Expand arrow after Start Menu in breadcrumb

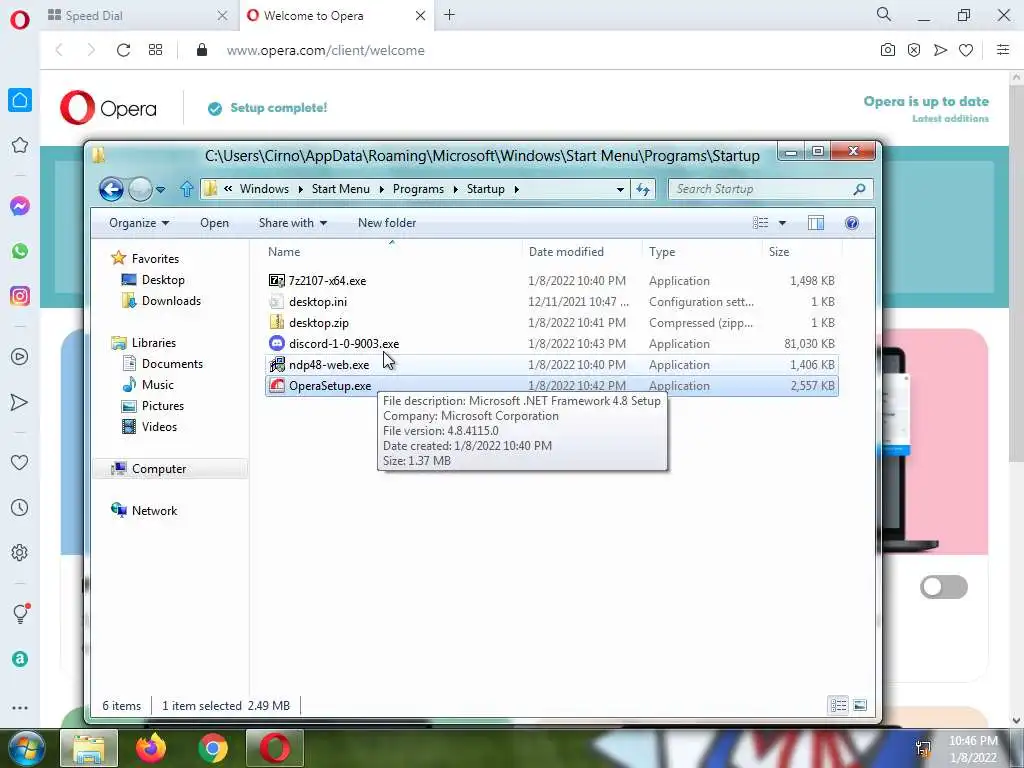[x=381, y=189]
